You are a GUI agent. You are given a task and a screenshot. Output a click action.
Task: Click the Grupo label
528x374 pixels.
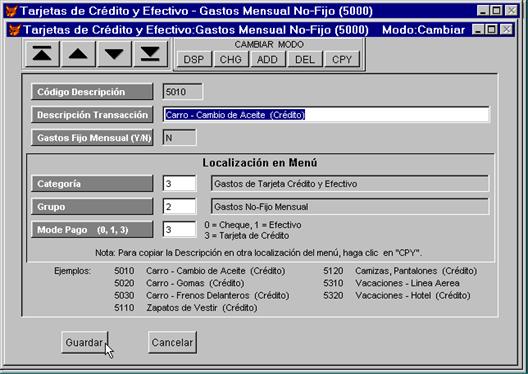pyautogui.click(x=92, y=207)
